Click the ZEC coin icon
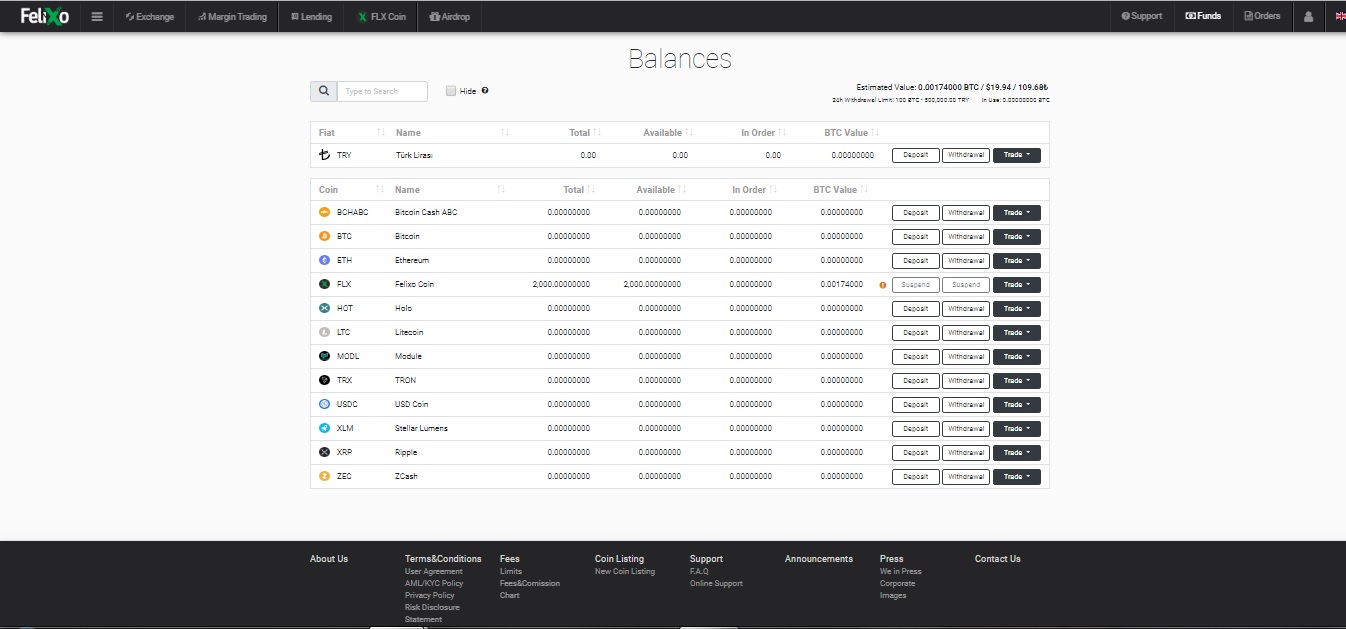 324,476
